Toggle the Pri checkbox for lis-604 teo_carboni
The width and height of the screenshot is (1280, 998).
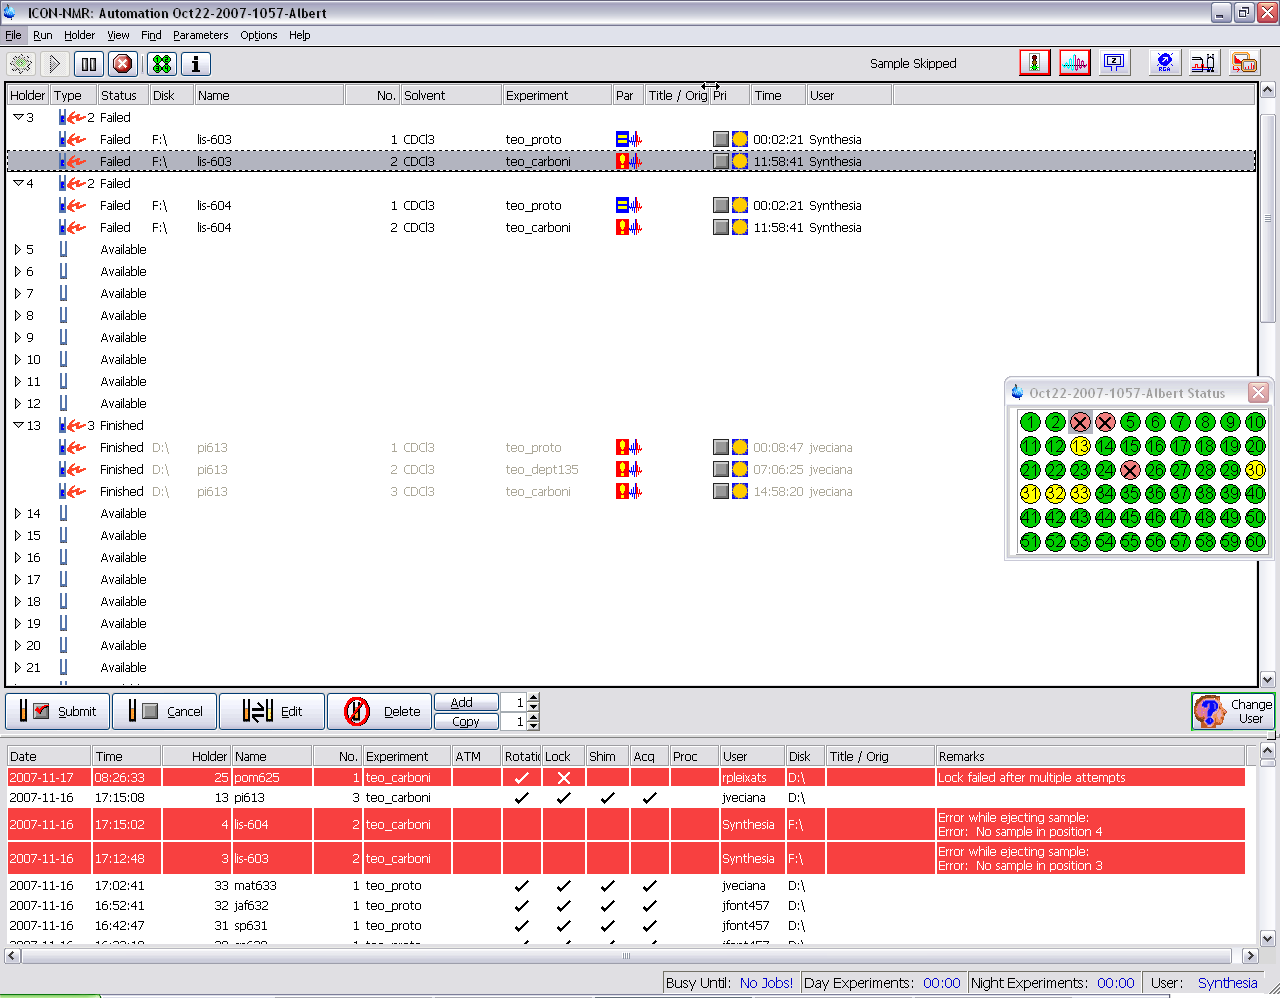(x=721, y=227)
